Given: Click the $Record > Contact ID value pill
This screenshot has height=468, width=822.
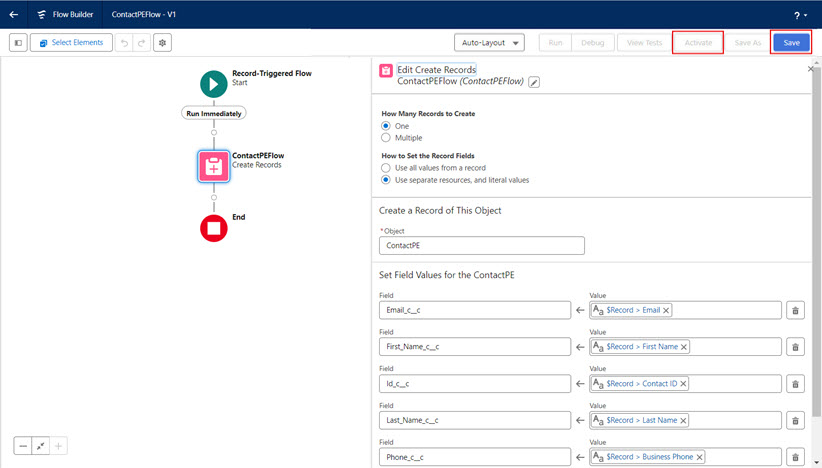Looking at the screenshot, I should (x=640, y=384).
